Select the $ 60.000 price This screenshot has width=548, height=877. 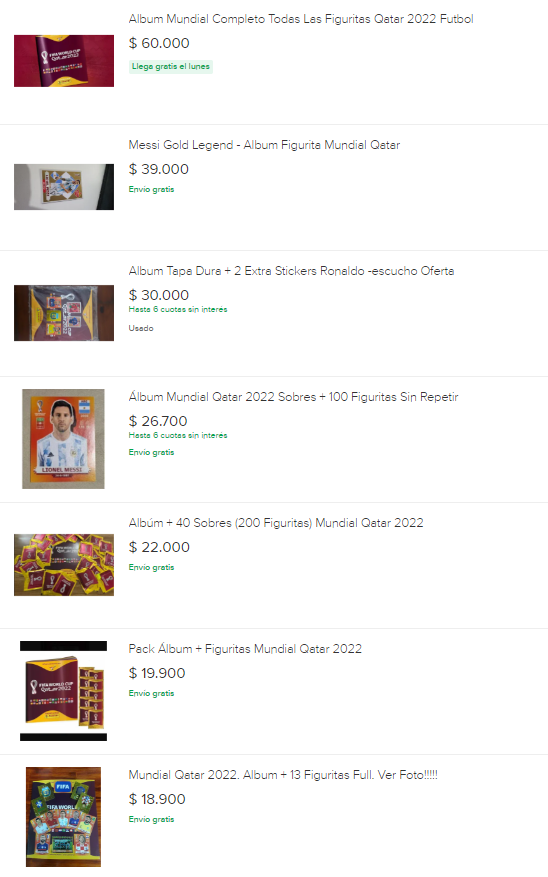coord(159,43)
